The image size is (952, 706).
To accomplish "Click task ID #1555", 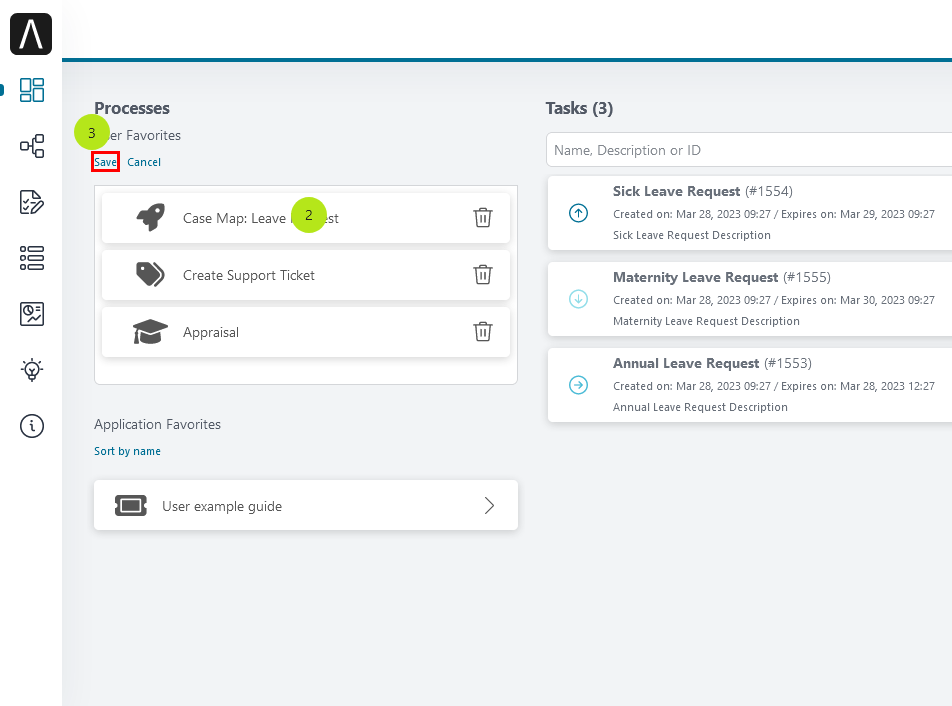I will 807,277.
